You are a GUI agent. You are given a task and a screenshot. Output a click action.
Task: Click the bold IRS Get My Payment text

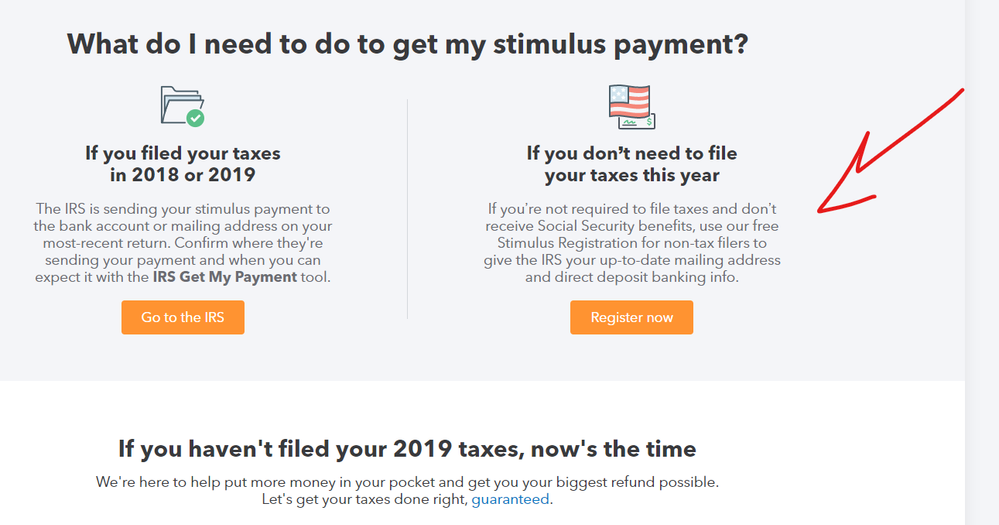[225, 277]
